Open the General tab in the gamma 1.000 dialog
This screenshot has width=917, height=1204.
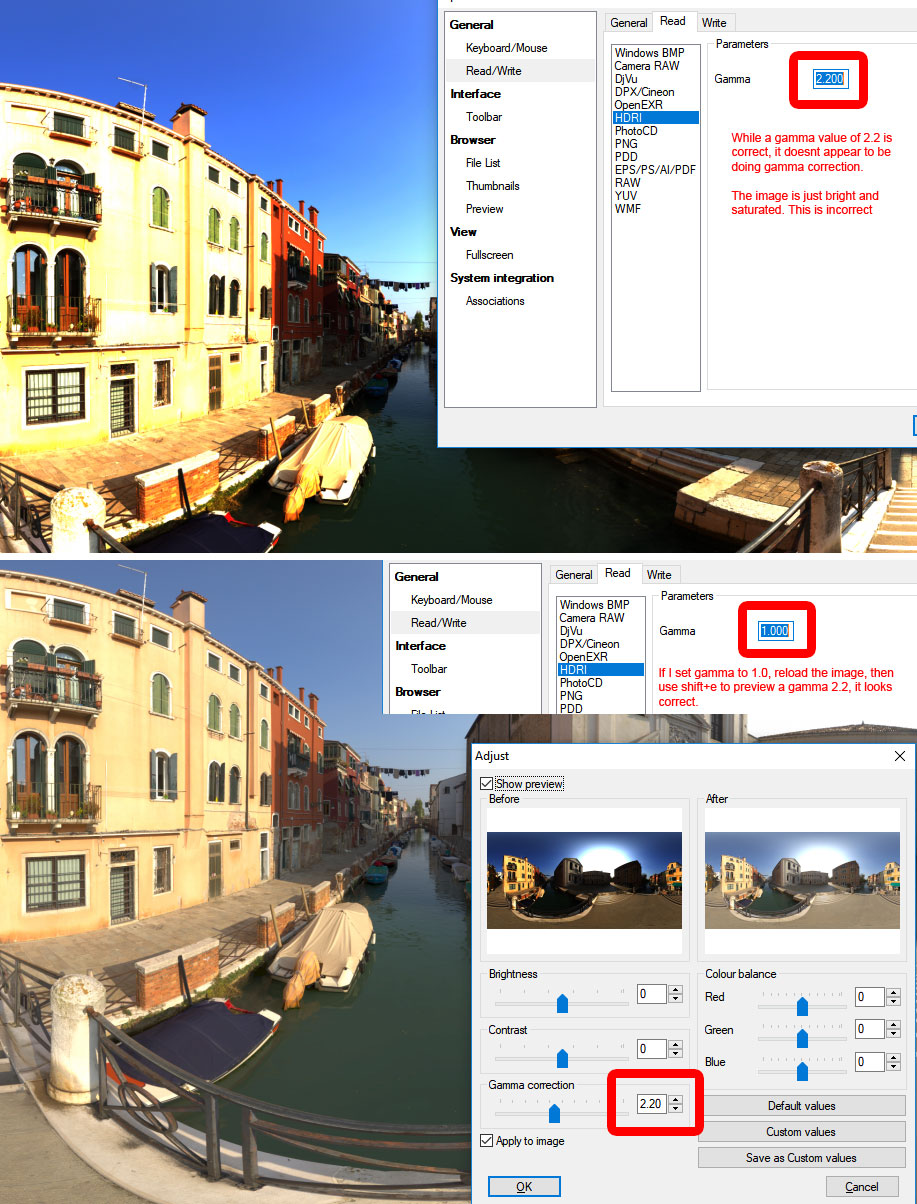pyautogui.click(x=574, y=574)
